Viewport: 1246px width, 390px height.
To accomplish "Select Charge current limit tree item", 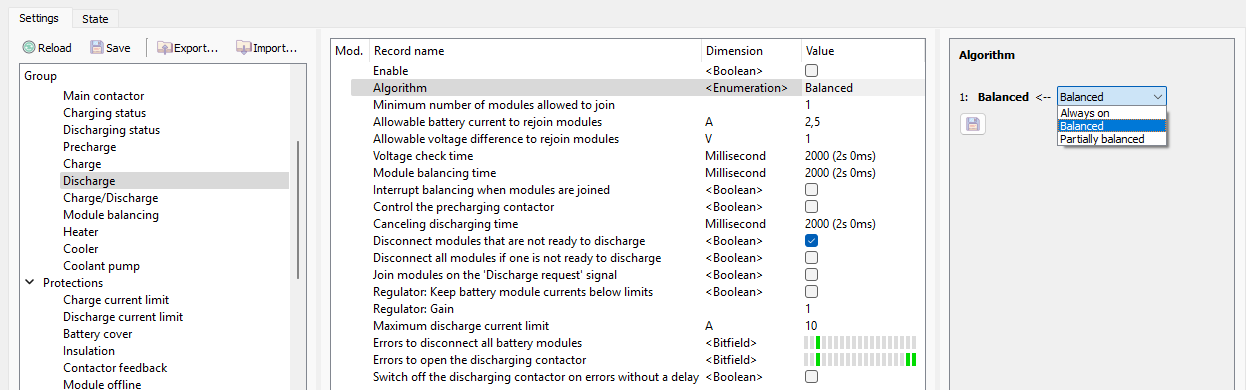I will pos(116,300).
